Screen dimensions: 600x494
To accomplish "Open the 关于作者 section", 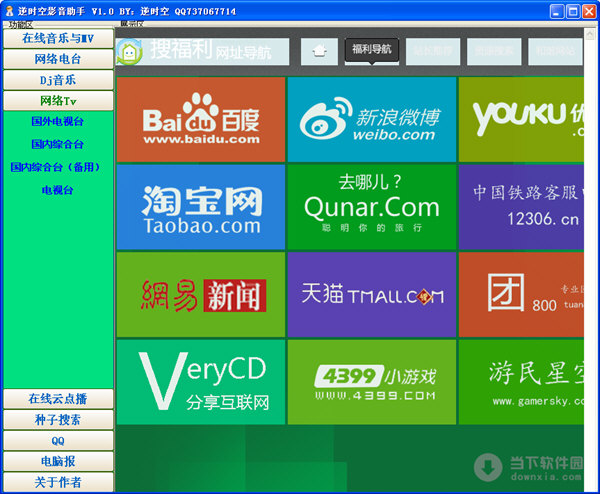I will 58,482.
